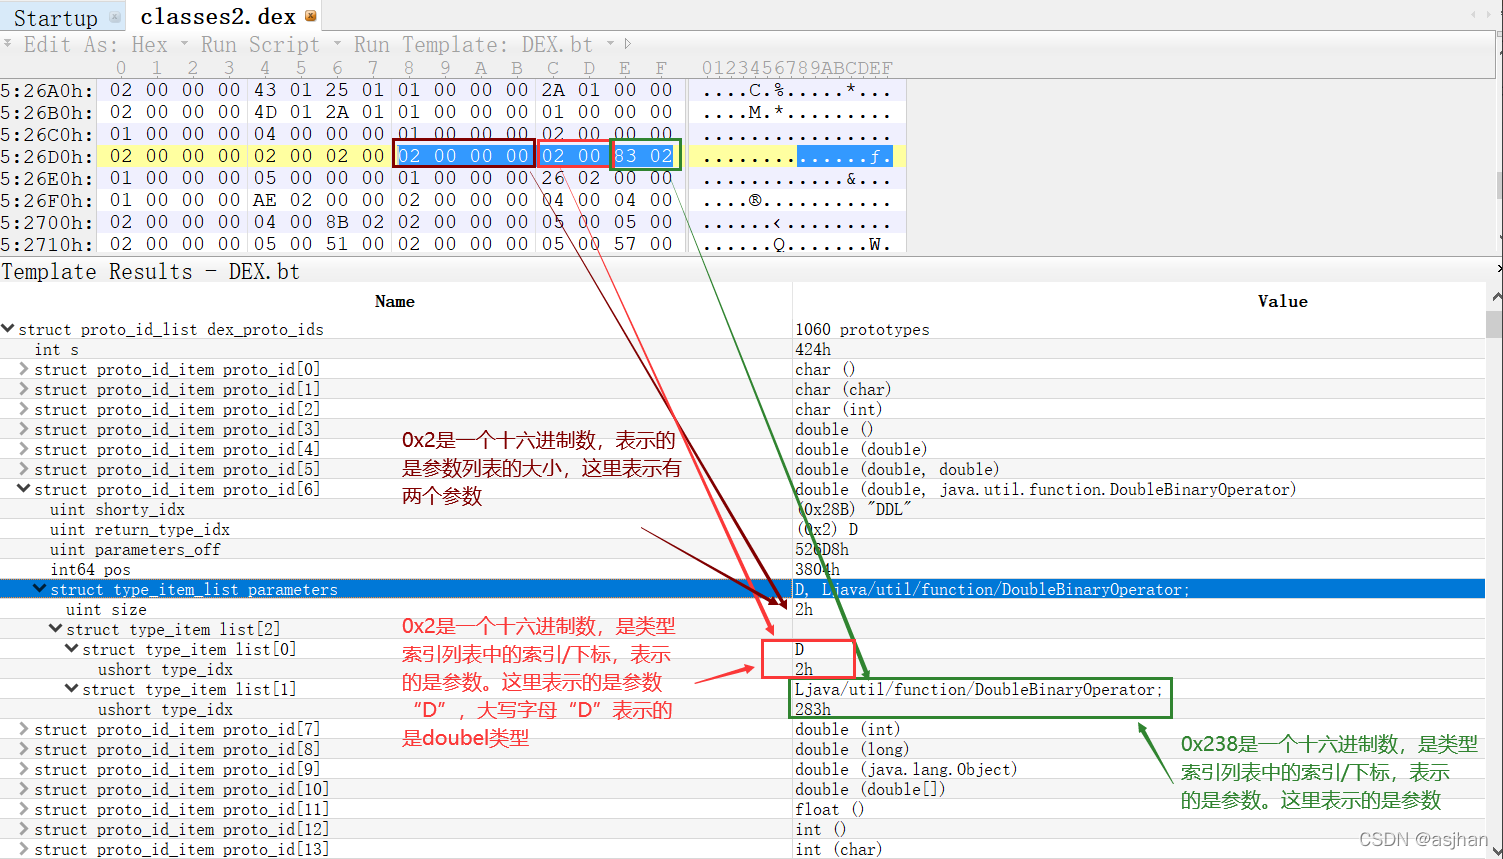1503x859 pixels.
Task: Collapse type_item list[0] struct
Action: [72, 649]
